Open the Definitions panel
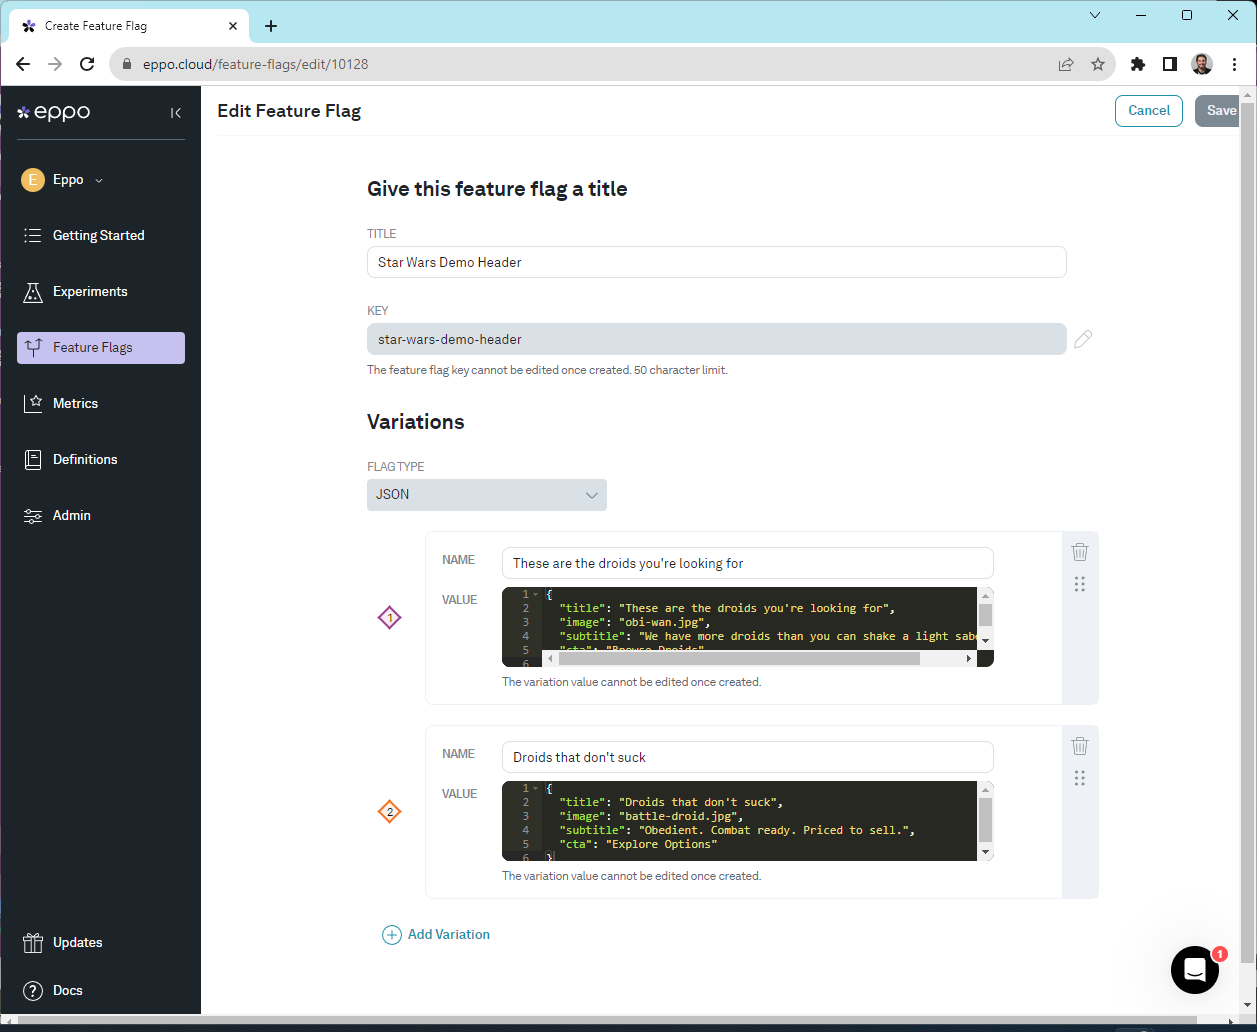 (83, 459)
